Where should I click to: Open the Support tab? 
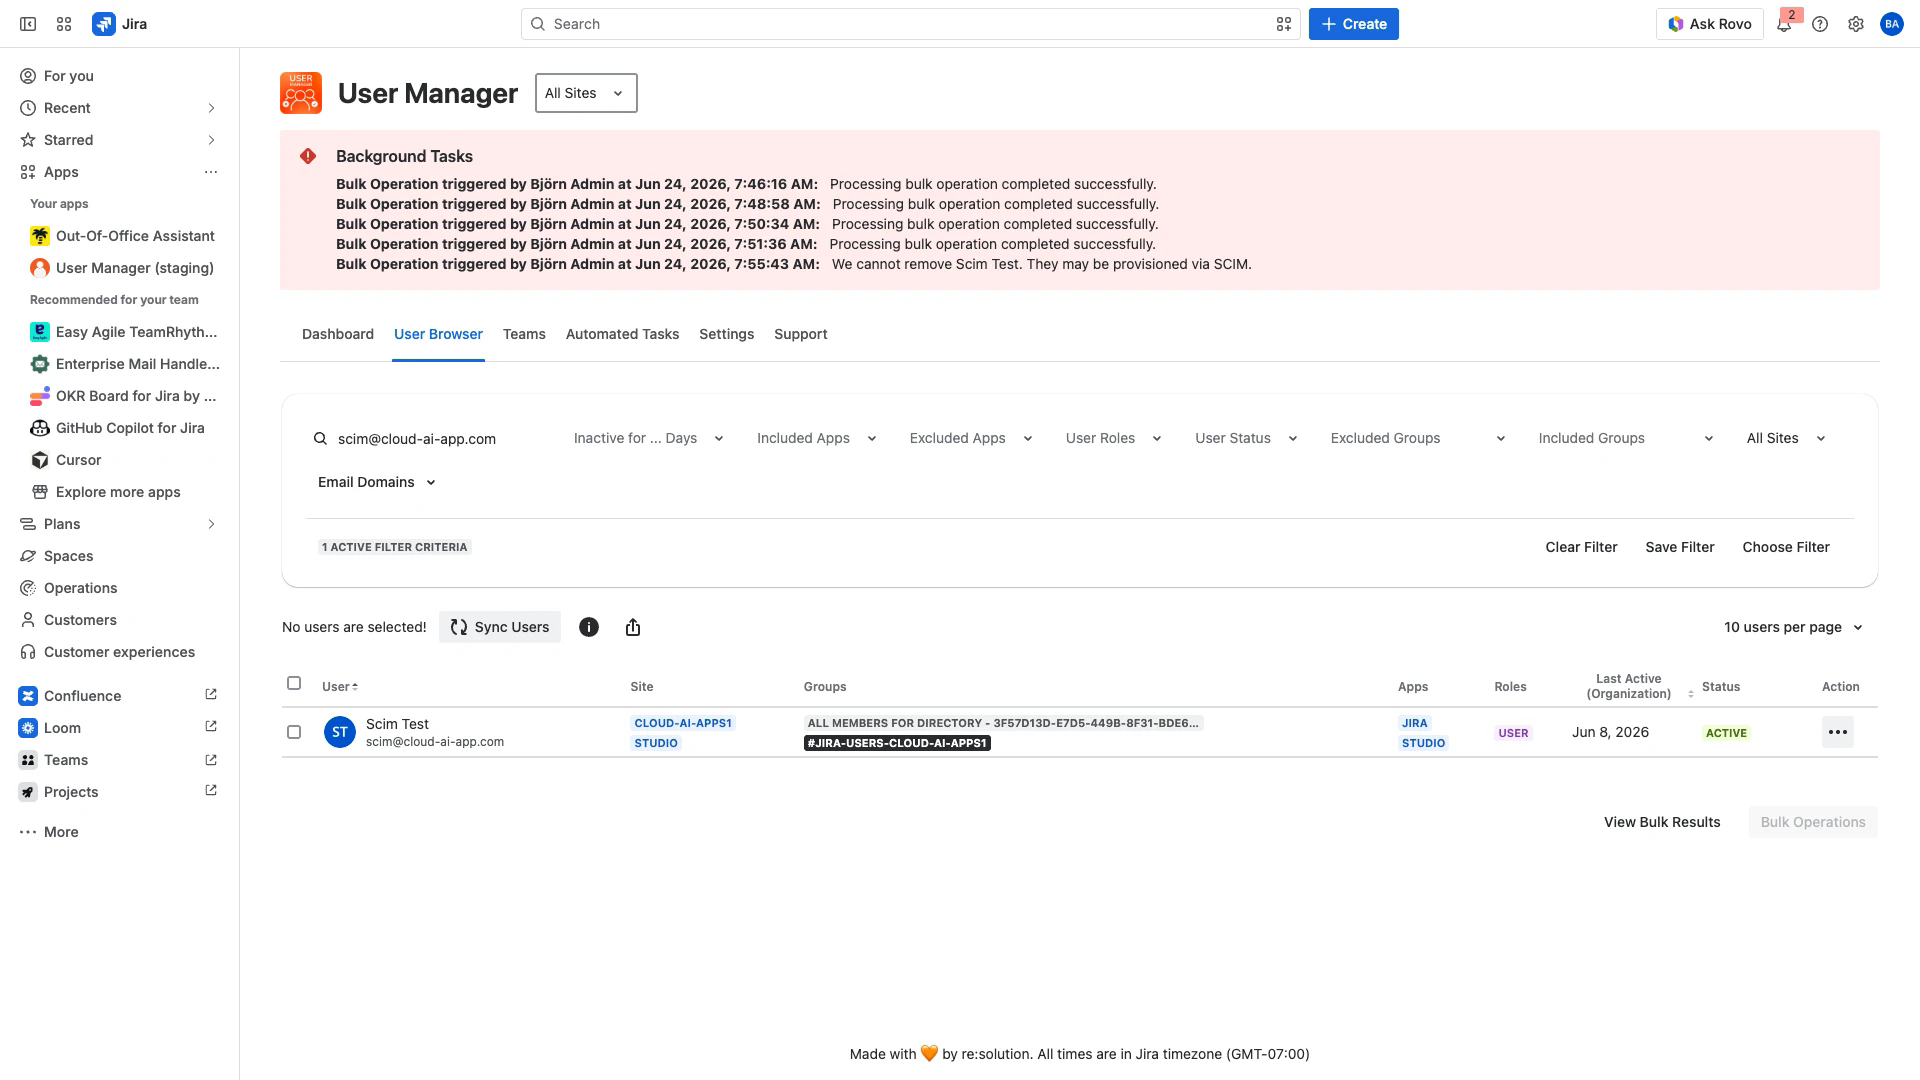801,334
